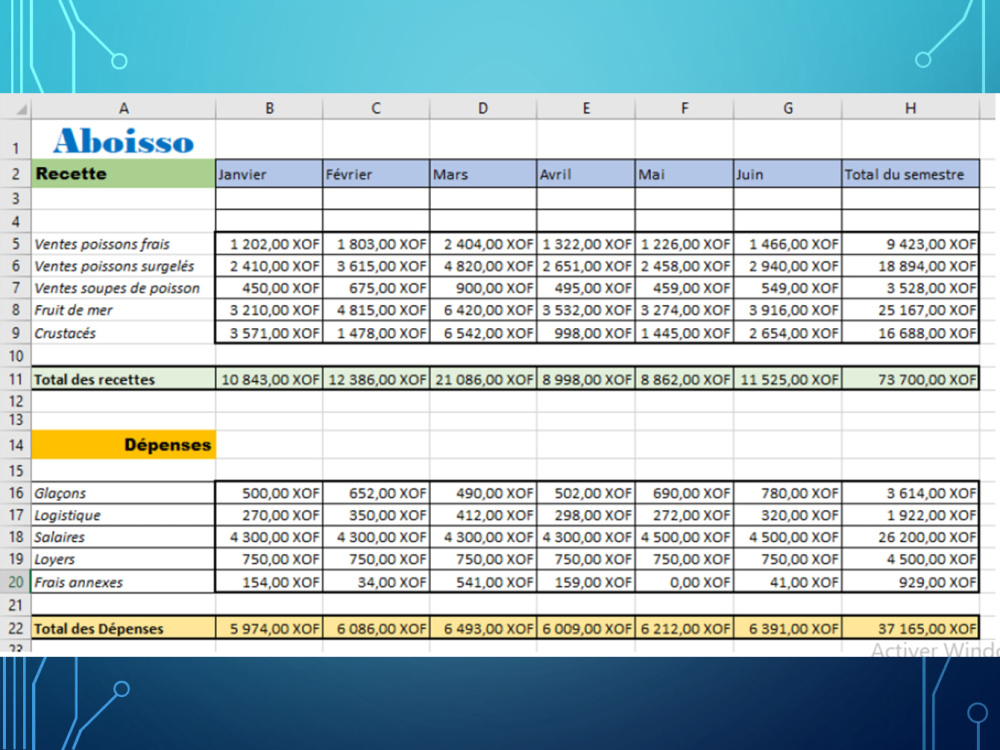Click cell with 4 500,00 XOF in Loyers row
Screen dimensions: 1000x750
tap(910, 559)
